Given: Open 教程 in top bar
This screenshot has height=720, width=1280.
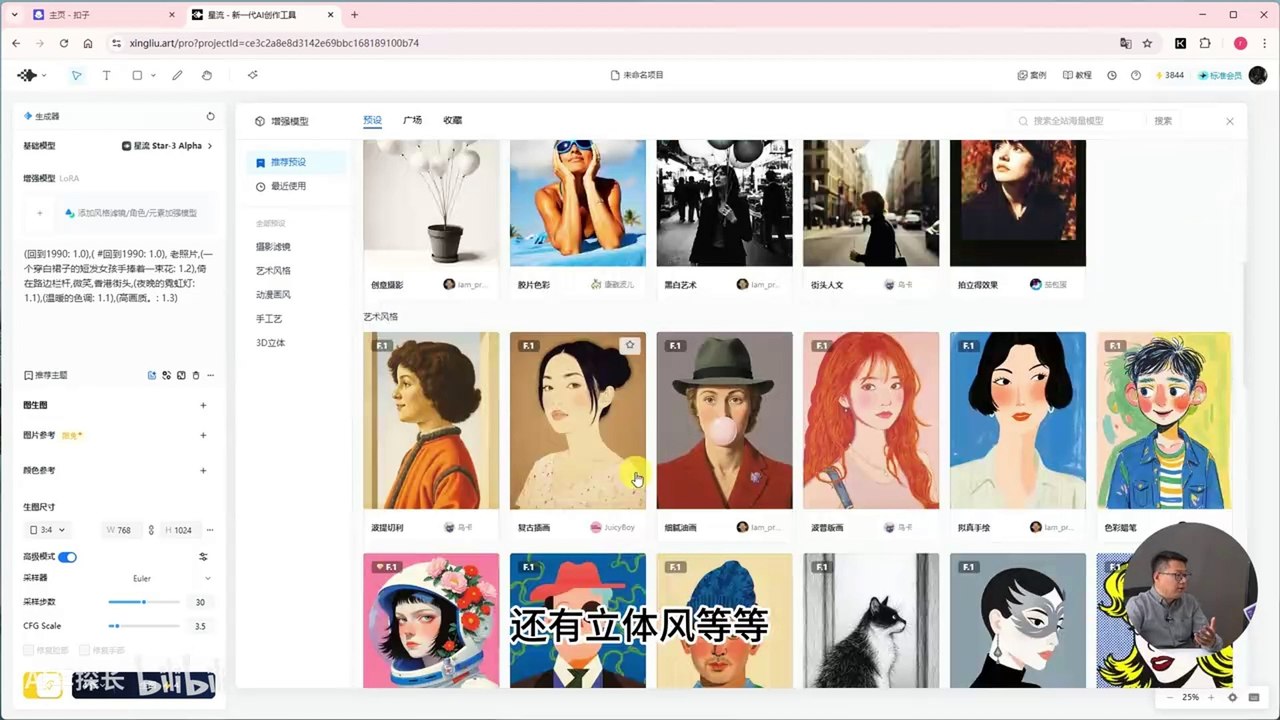Looking at the screenshot, I should click(x=1077, y=75).
